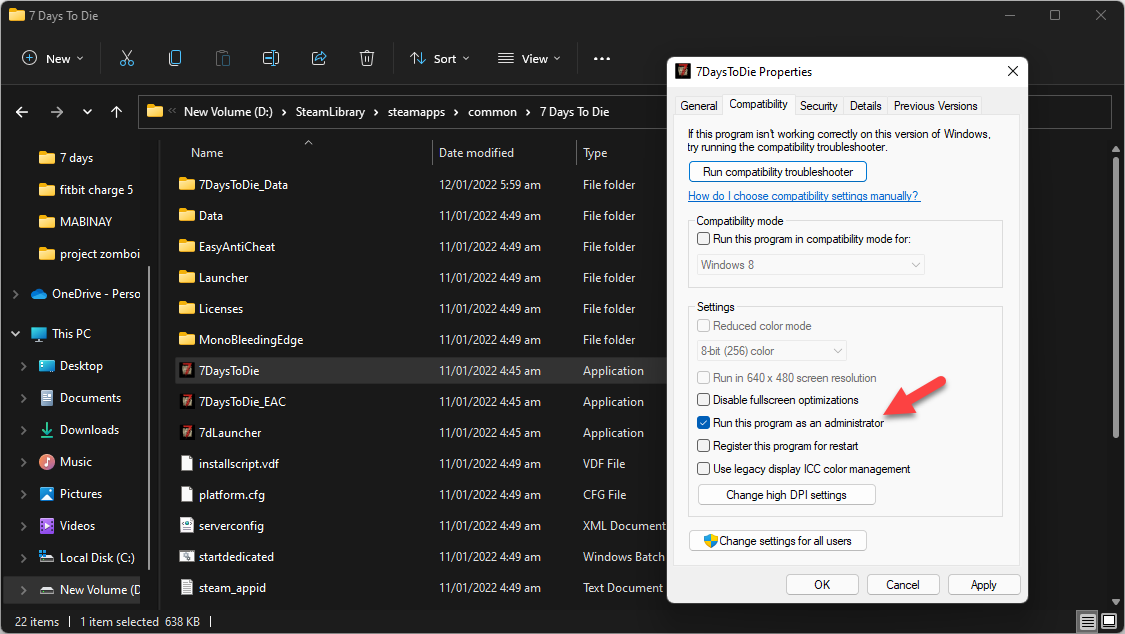Click steamapps in the address breadcrumb
1125x634 pixels.
pos(416,112)
